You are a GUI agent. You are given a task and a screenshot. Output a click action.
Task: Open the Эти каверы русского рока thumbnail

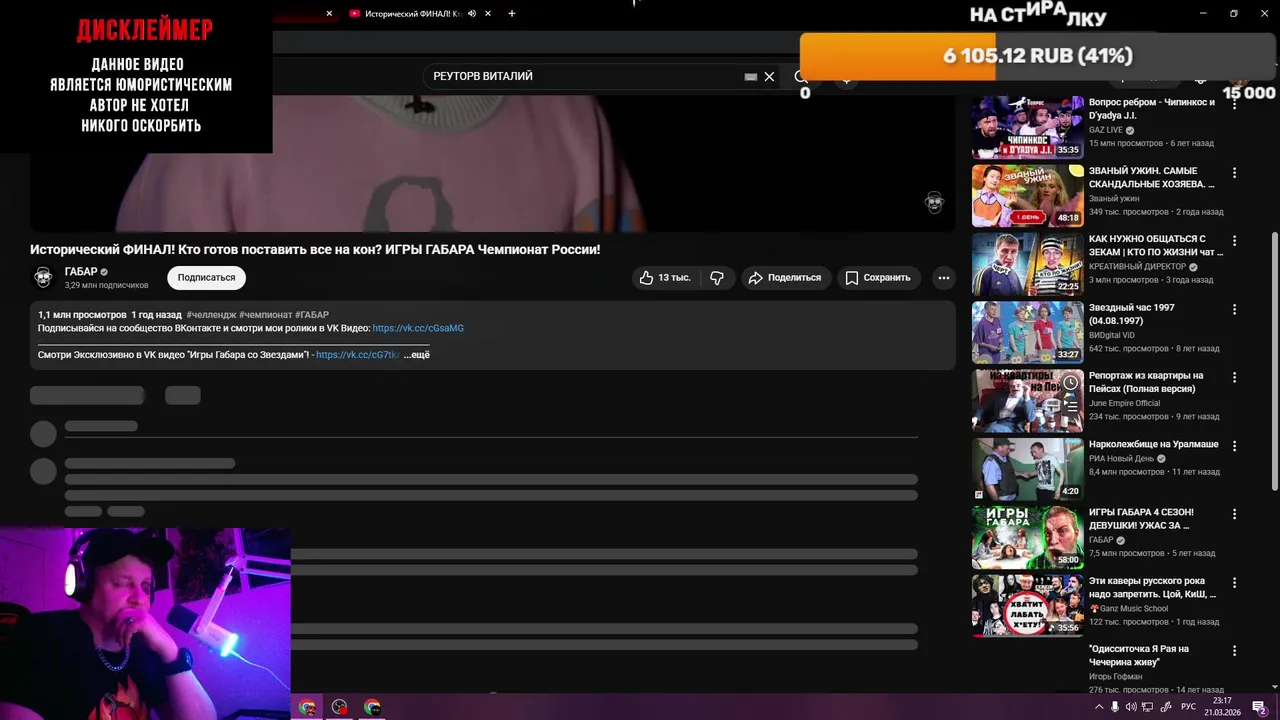pyautogui.click(x=1028, y=605)
